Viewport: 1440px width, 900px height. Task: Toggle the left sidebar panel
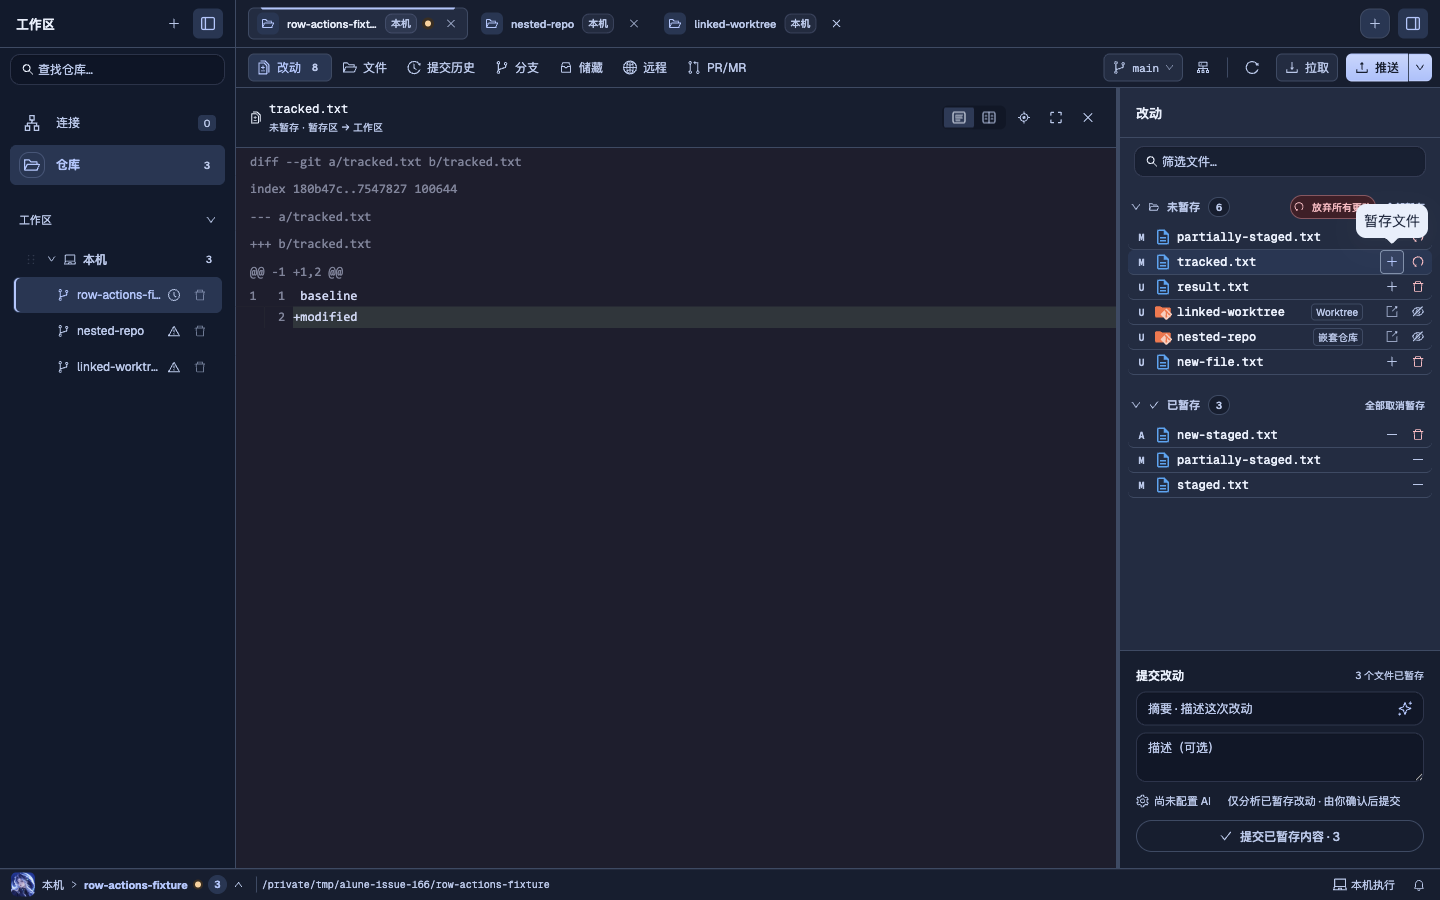[208, 23]
